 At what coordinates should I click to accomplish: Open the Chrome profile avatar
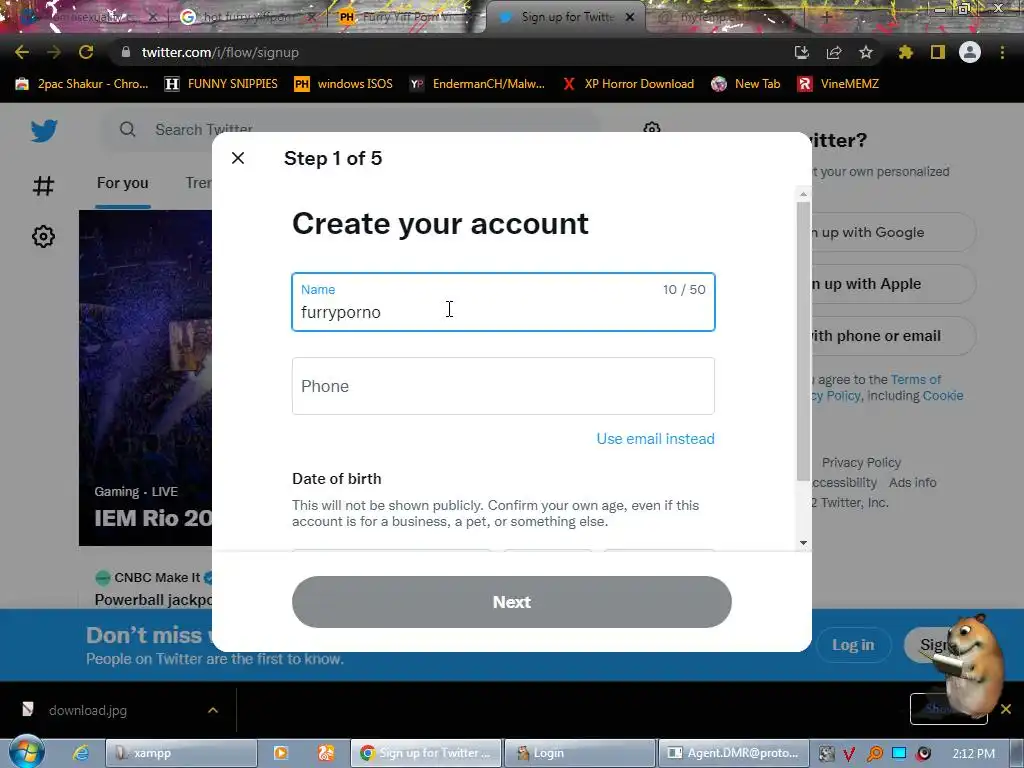click(970, 52)
